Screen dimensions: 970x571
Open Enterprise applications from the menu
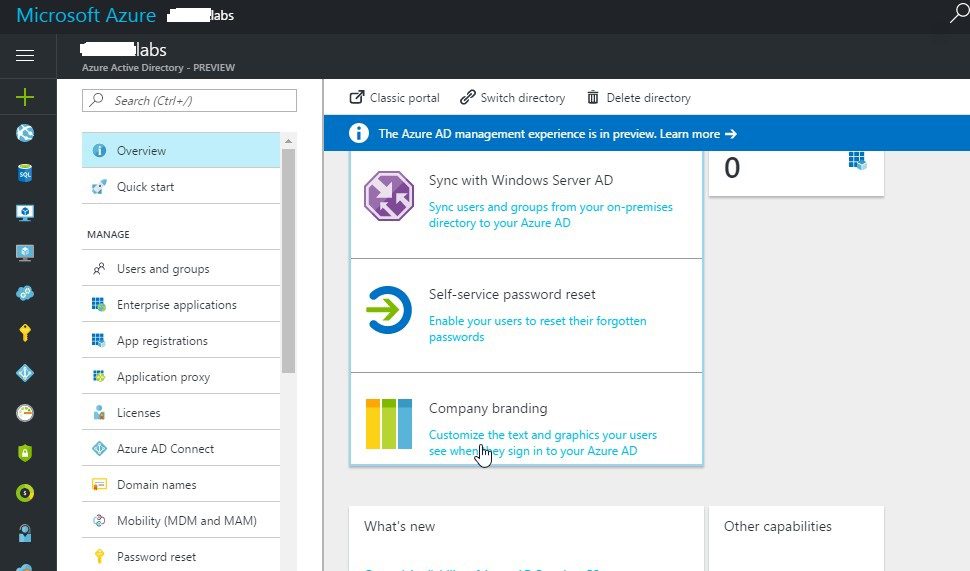pos(176,305)
